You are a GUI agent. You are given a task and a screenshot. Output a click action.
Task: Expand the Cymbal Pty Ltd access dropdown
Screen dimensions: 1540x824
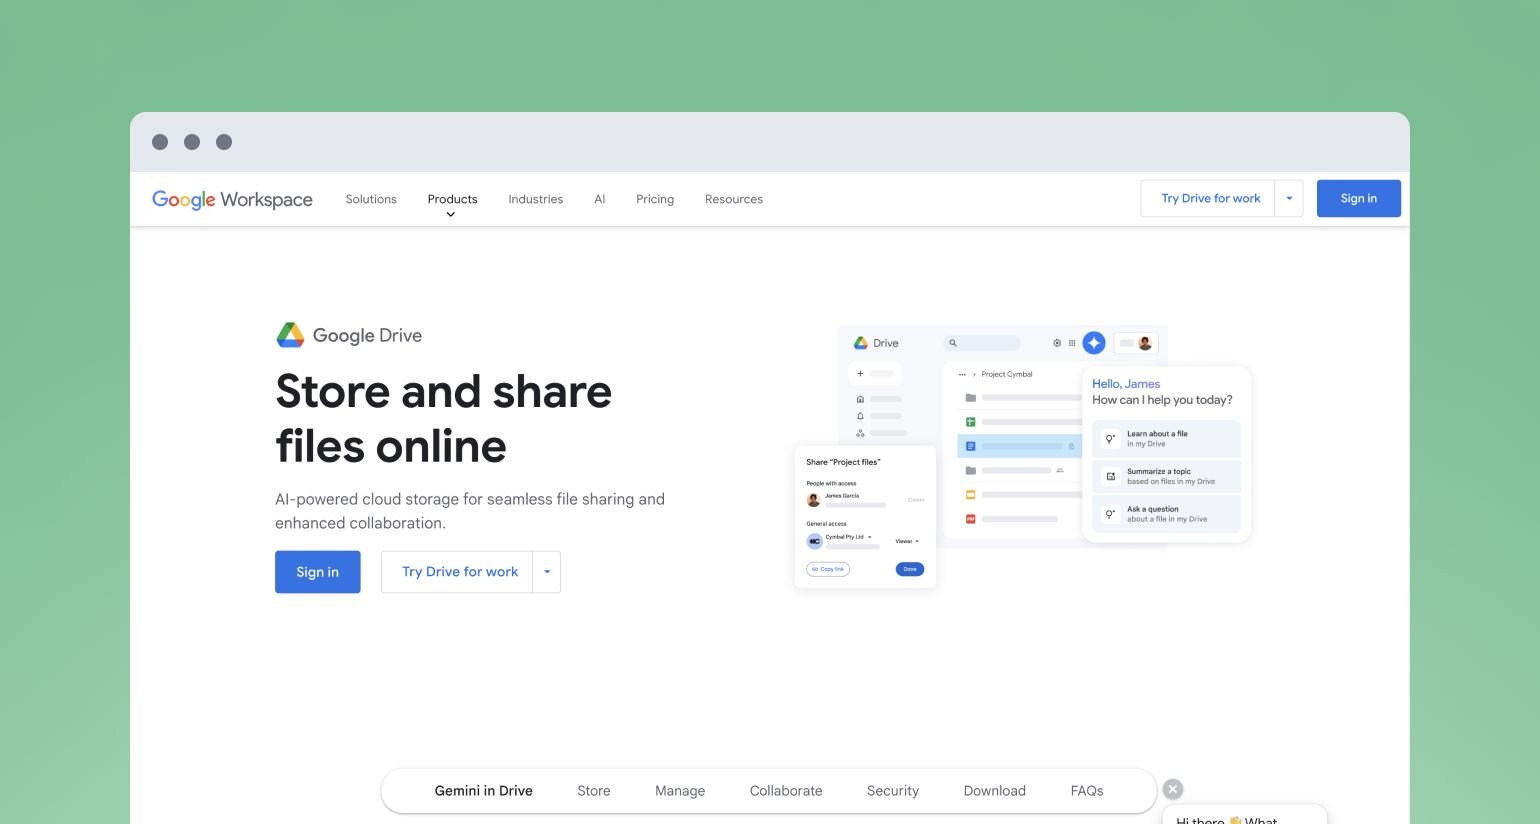tap(870, 537)
